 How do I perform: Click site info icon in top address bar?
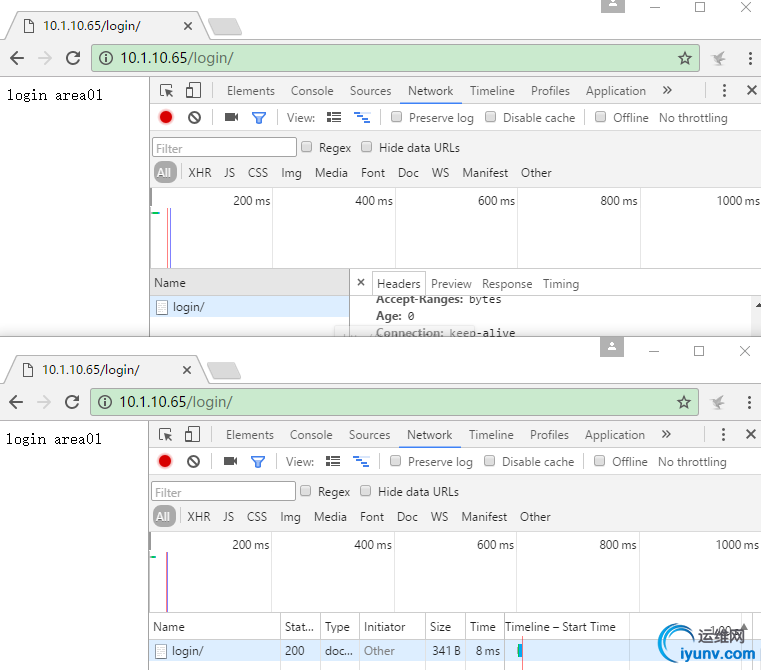point(106,58)
